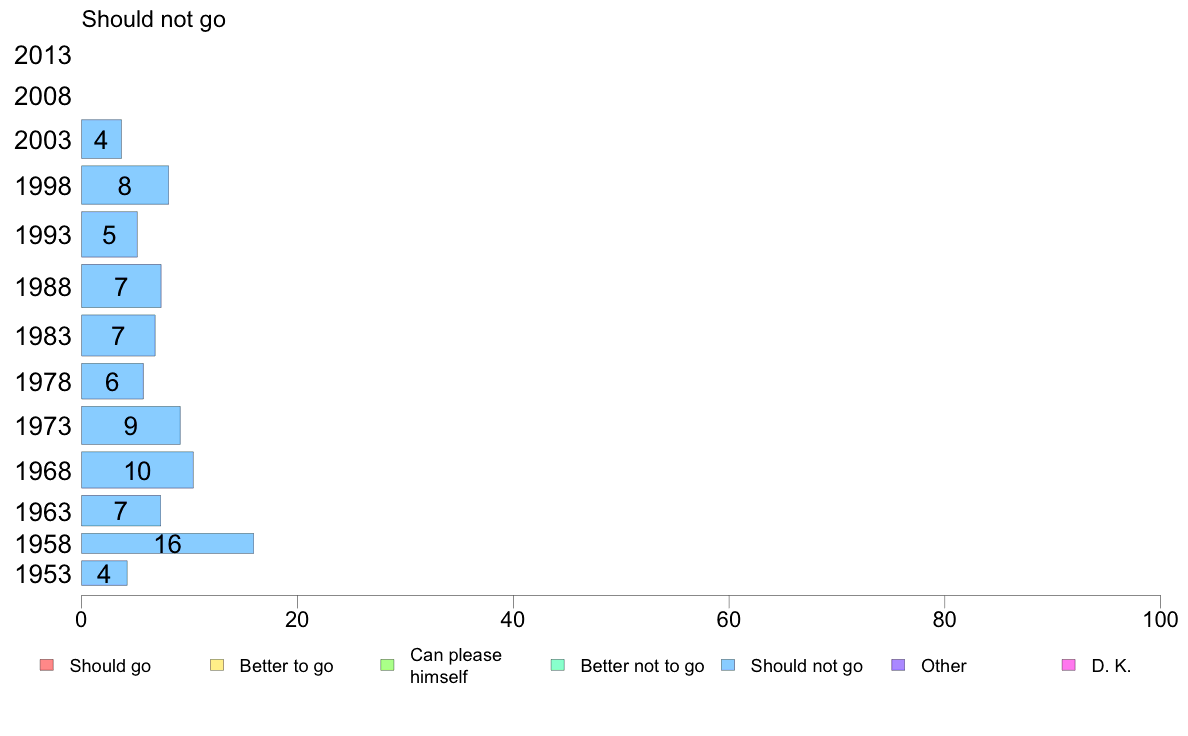Select the 1978 bar showing 6
The height and width of the screenshot is (736, 1188).
coord(112,381)
